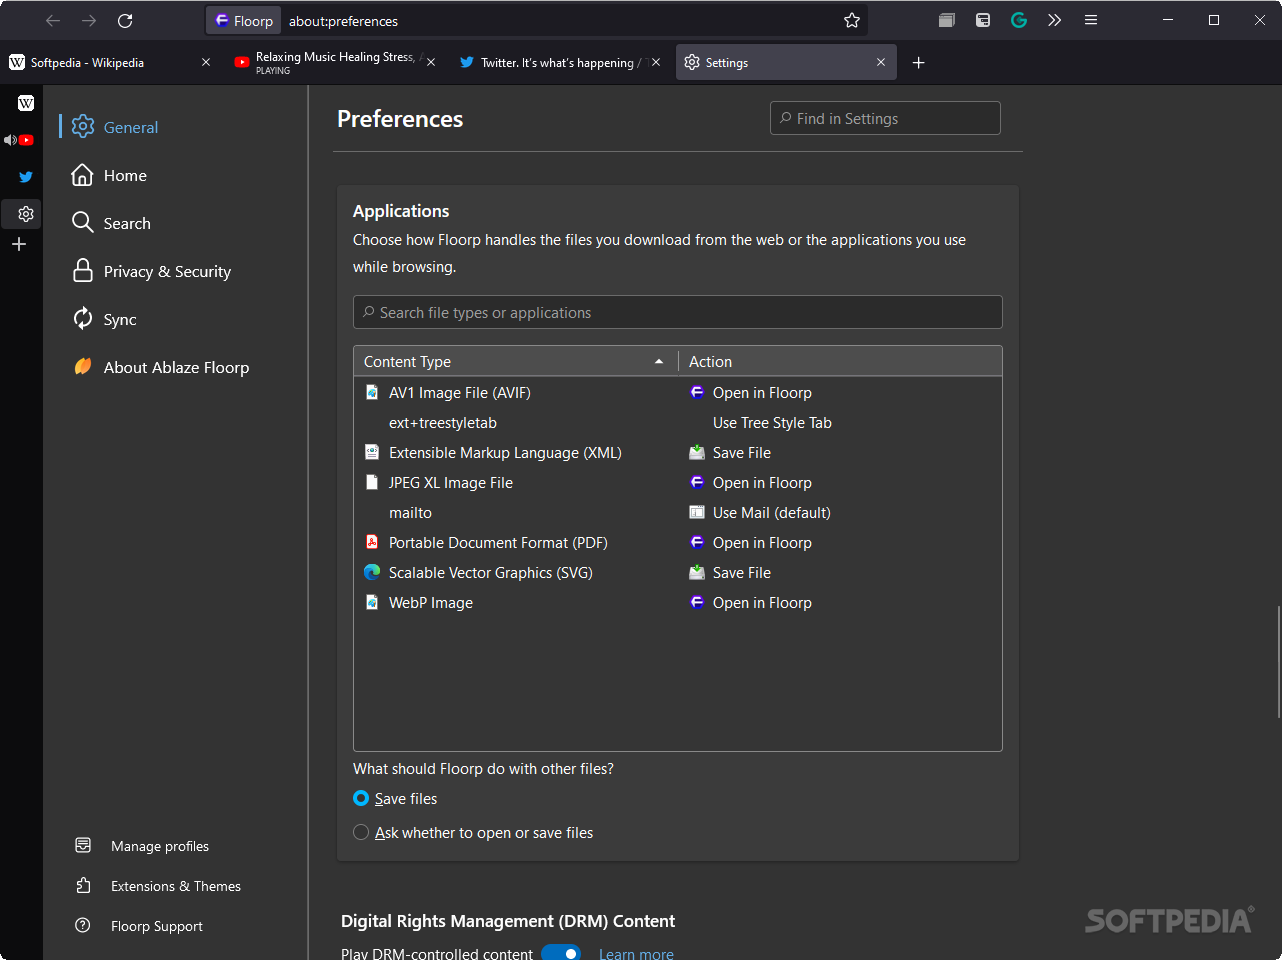
Task: Select JPEG XL Image File row
Action: pyautogui.click(x=678, y=483)
